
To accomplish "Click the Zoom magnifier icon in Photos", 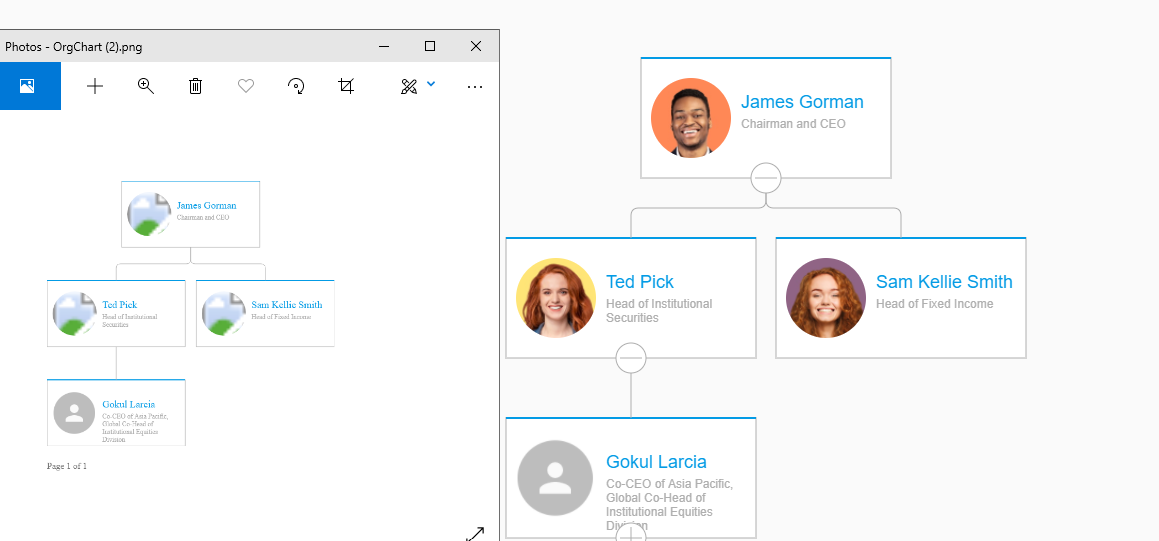I will tap(146, 86).
